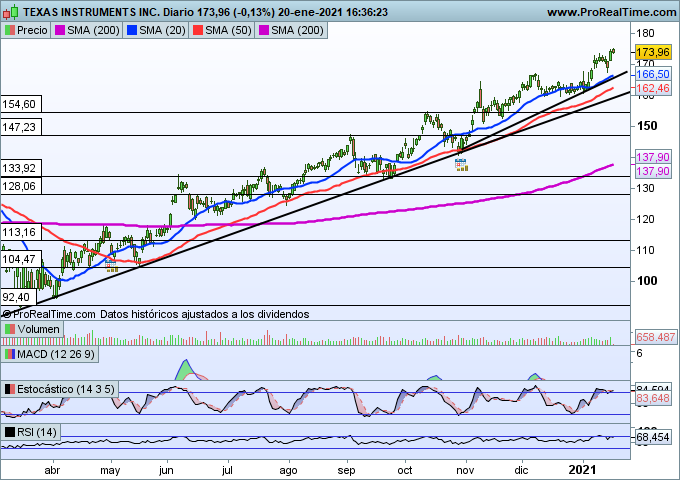This screenshot has width=680, height=480.
Task: Click the 2021 date axis label
Action: (582, 470)
